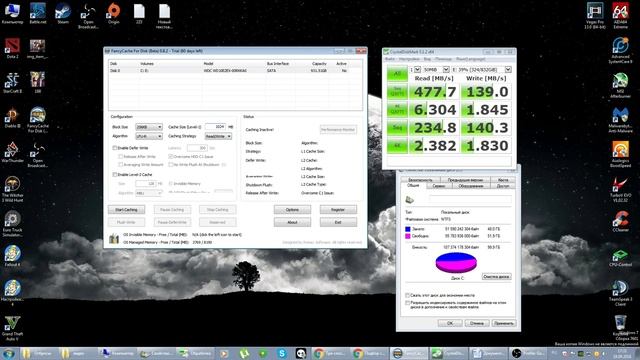
Task: Launch the Steam desktop icon
Action: pyautogui.click(x=63, y=13)
